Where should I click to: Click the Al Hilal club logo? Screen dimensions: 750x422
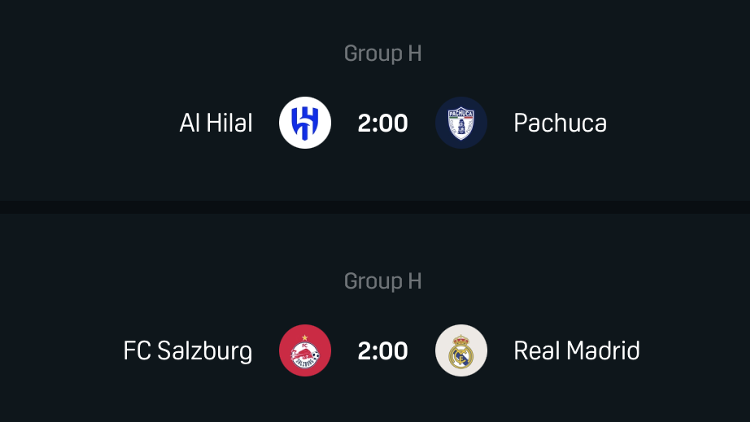tap(305, 123)
